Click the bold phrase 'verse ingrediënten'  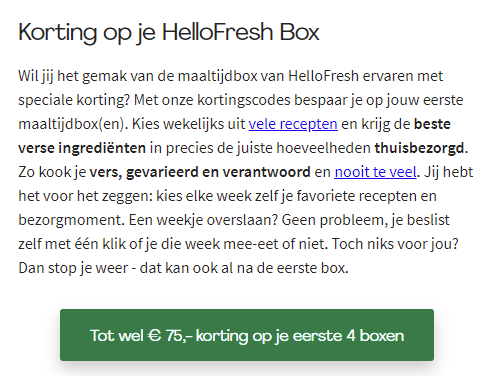click(82, 148)
